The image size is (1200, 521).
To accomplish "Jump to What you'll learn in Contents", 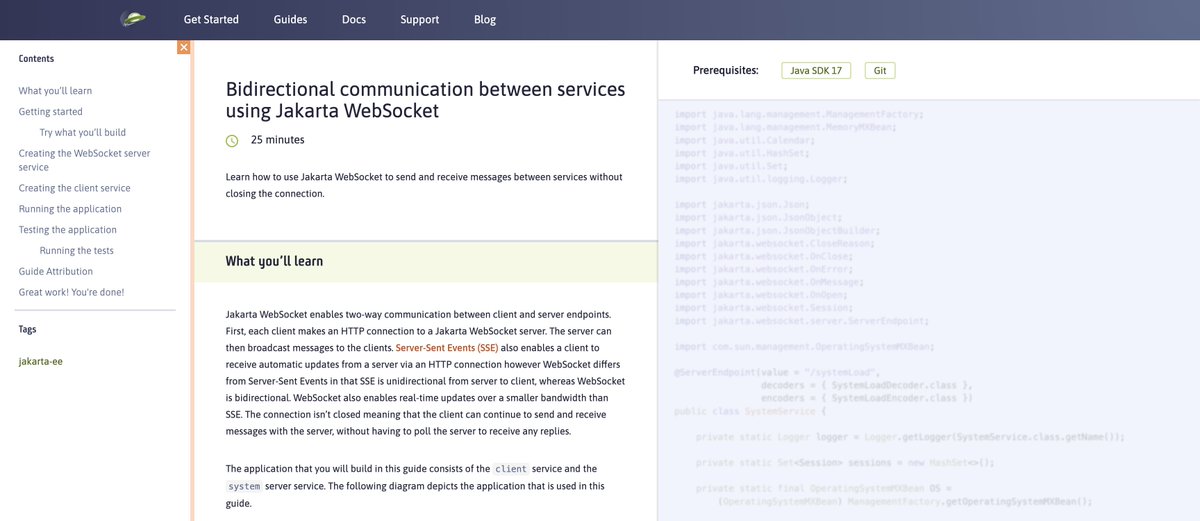I will click(x=55, y=91).
